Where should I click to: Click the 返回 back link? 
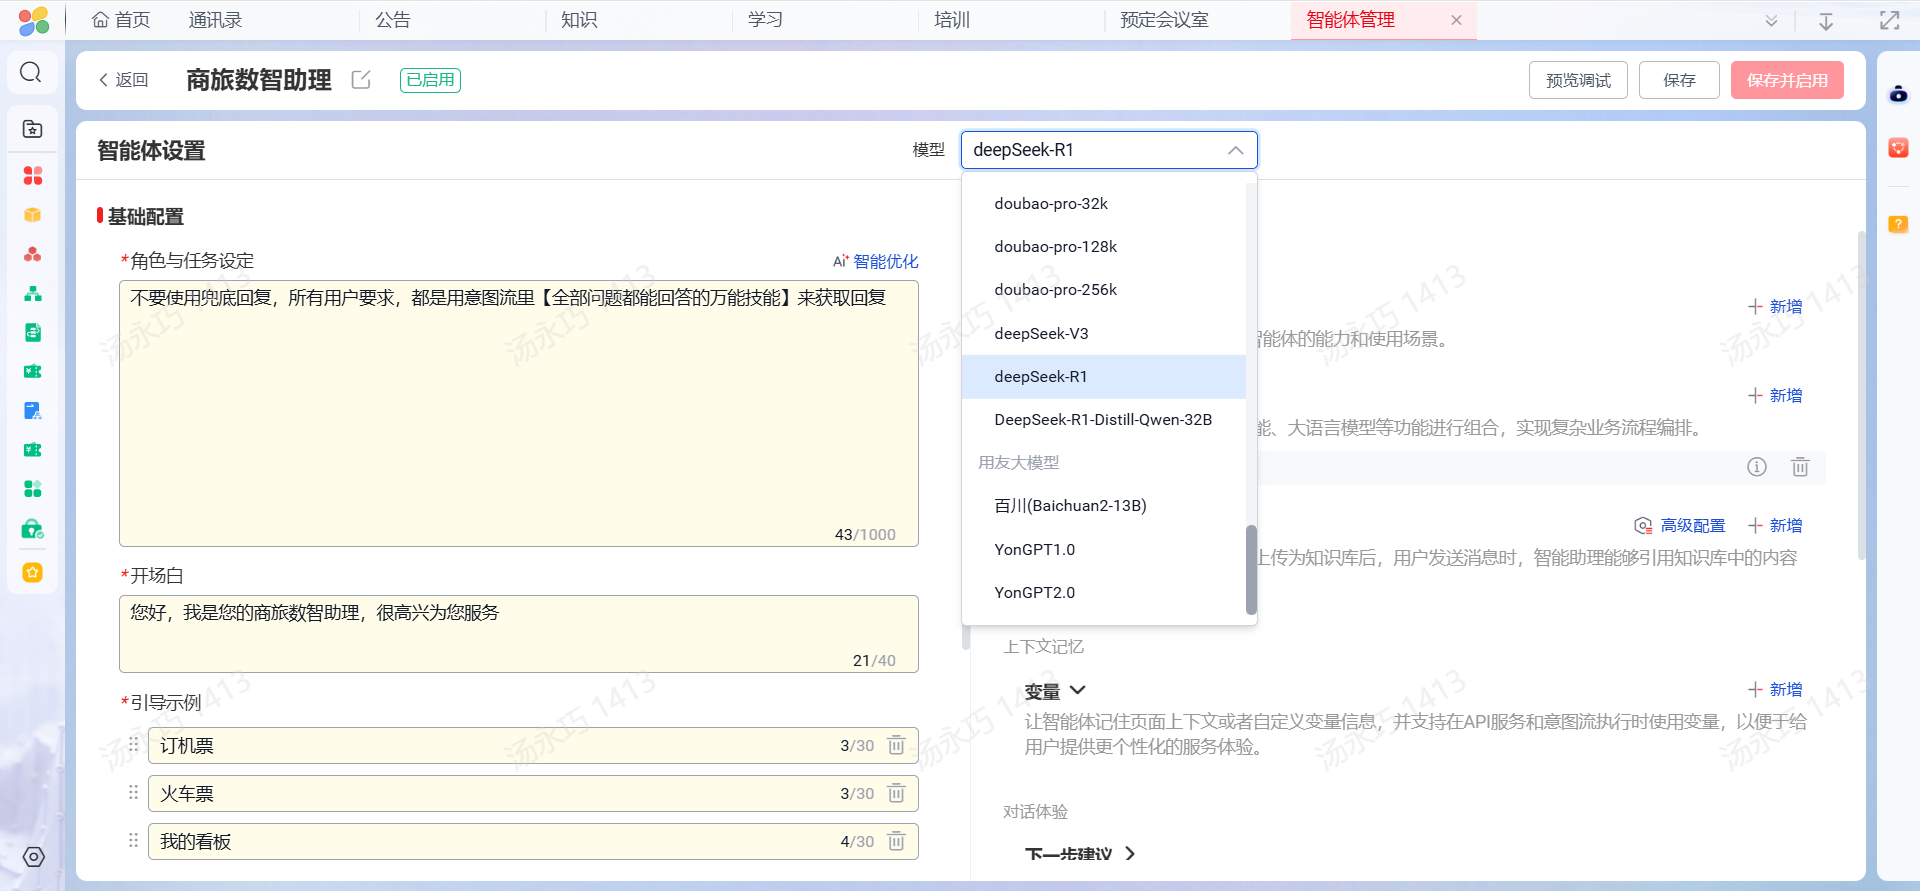point(123,80)
